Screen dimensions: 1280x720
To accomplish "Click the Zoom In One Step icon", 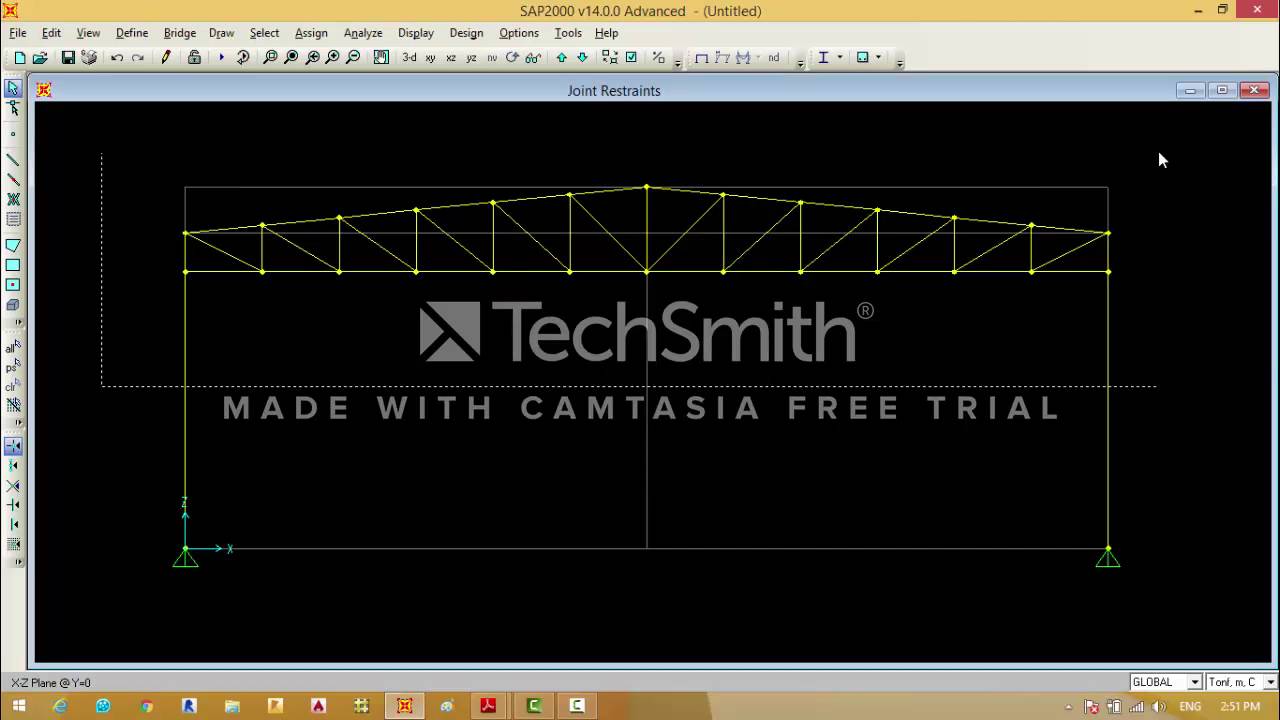I will coord(333,58).
